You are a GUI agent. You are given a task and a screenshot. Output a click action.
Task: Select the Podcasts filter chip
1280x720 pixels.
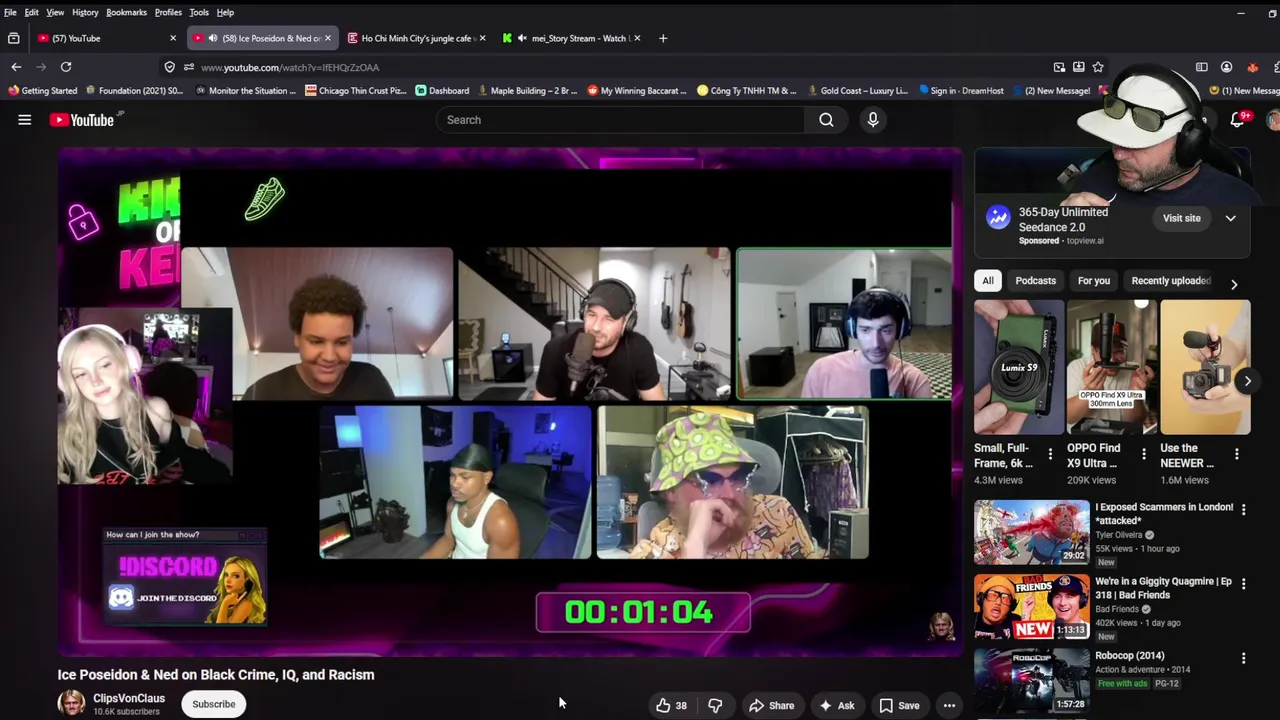tap(1035, 281)
